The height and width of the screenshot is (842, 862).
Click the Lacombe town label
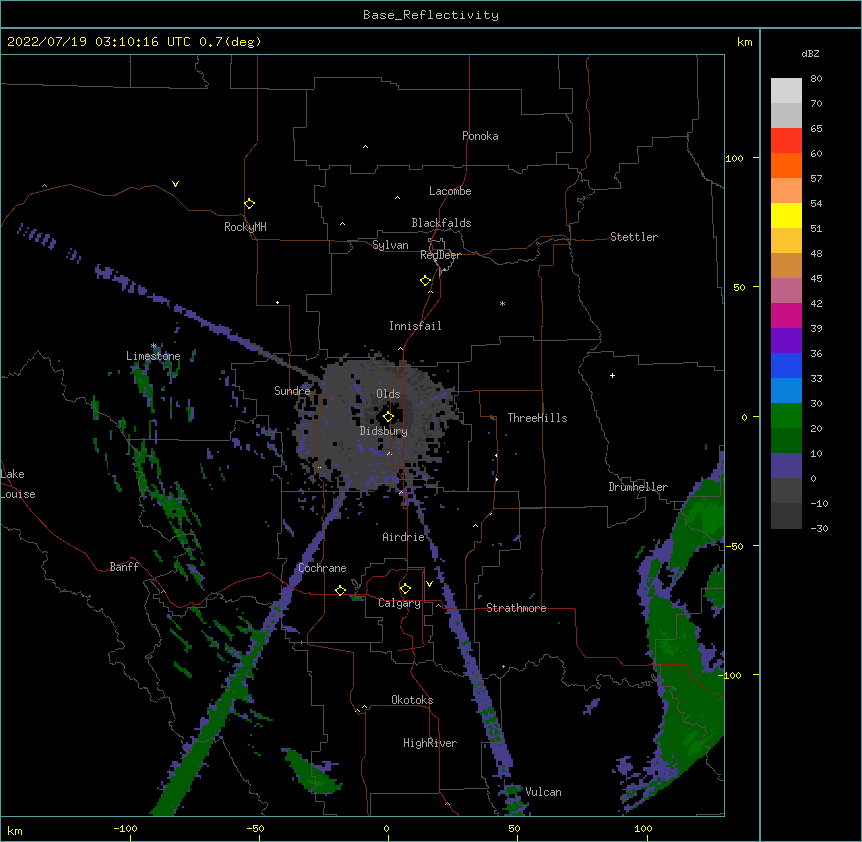pyautogui.click(x=450, y=191)
